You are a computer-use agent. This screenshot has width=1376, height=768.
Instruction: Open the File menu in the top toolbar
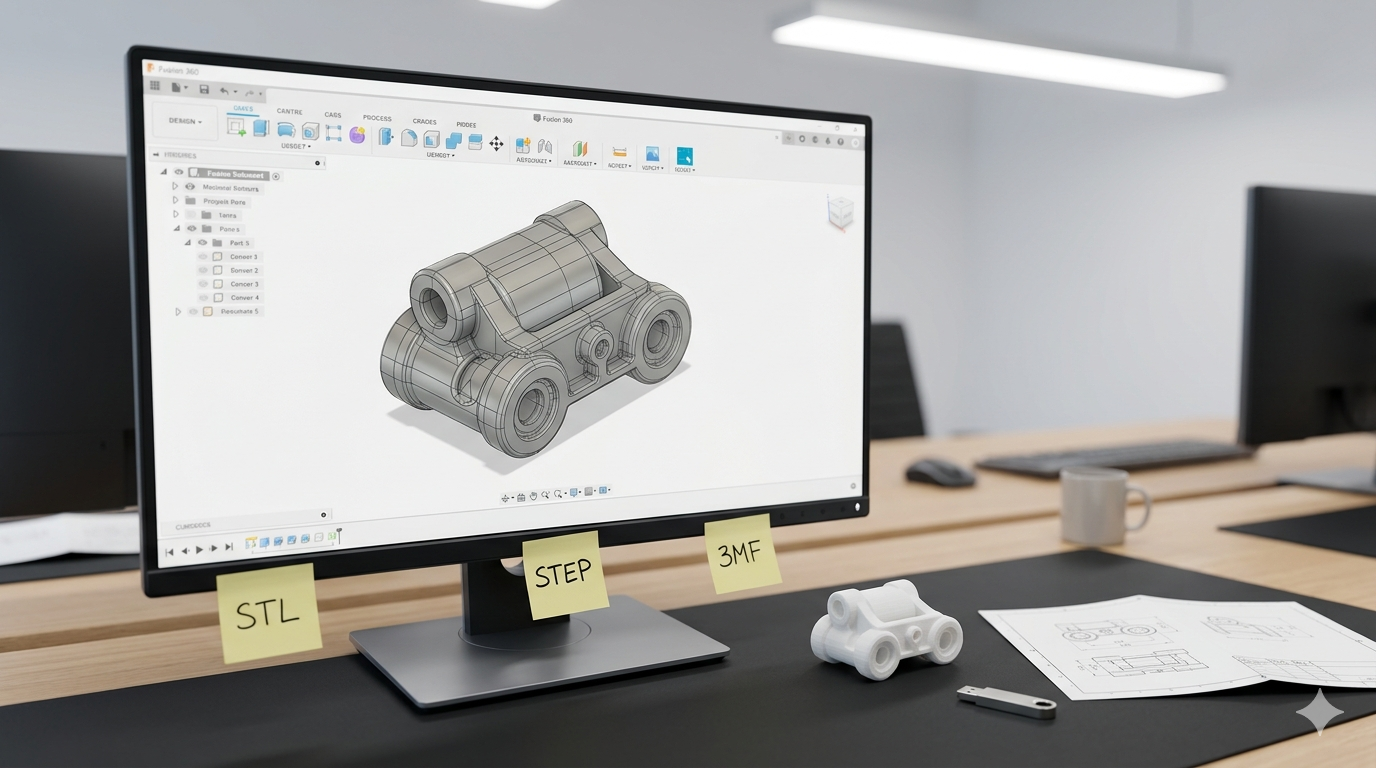tap(177, 87)
